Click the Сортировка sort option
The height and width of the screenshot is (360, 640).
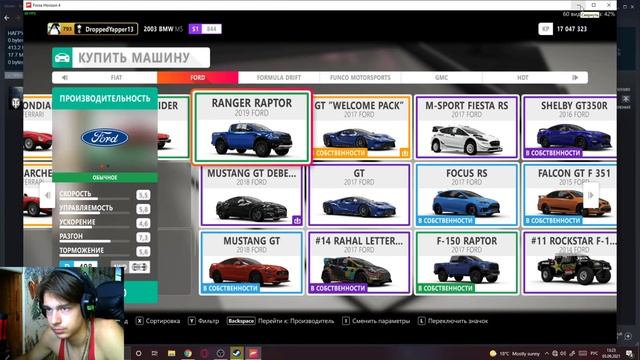(162, 321)
